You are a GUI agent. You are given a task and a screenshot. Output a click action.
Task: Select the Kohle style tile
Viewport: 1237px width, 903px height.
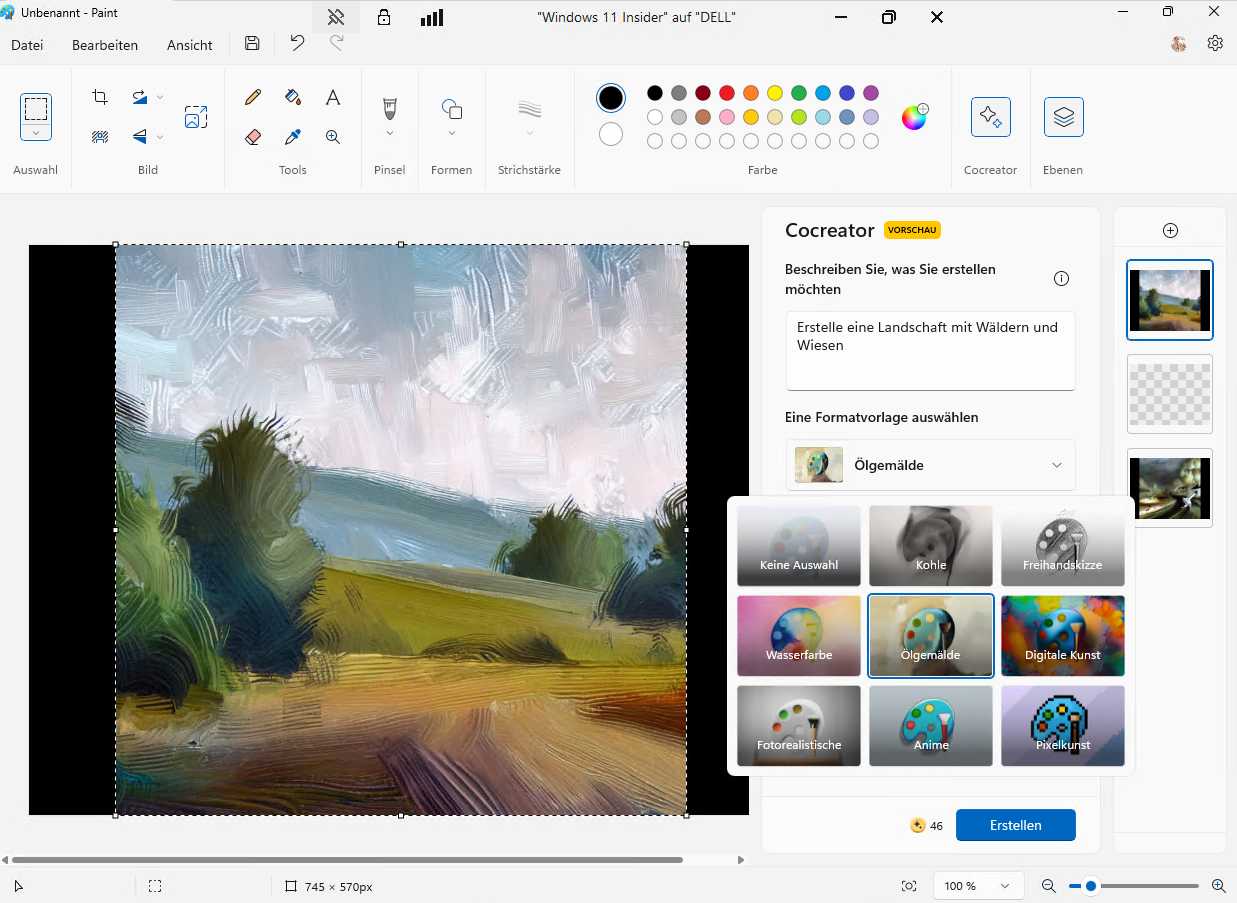coord(930,545)
